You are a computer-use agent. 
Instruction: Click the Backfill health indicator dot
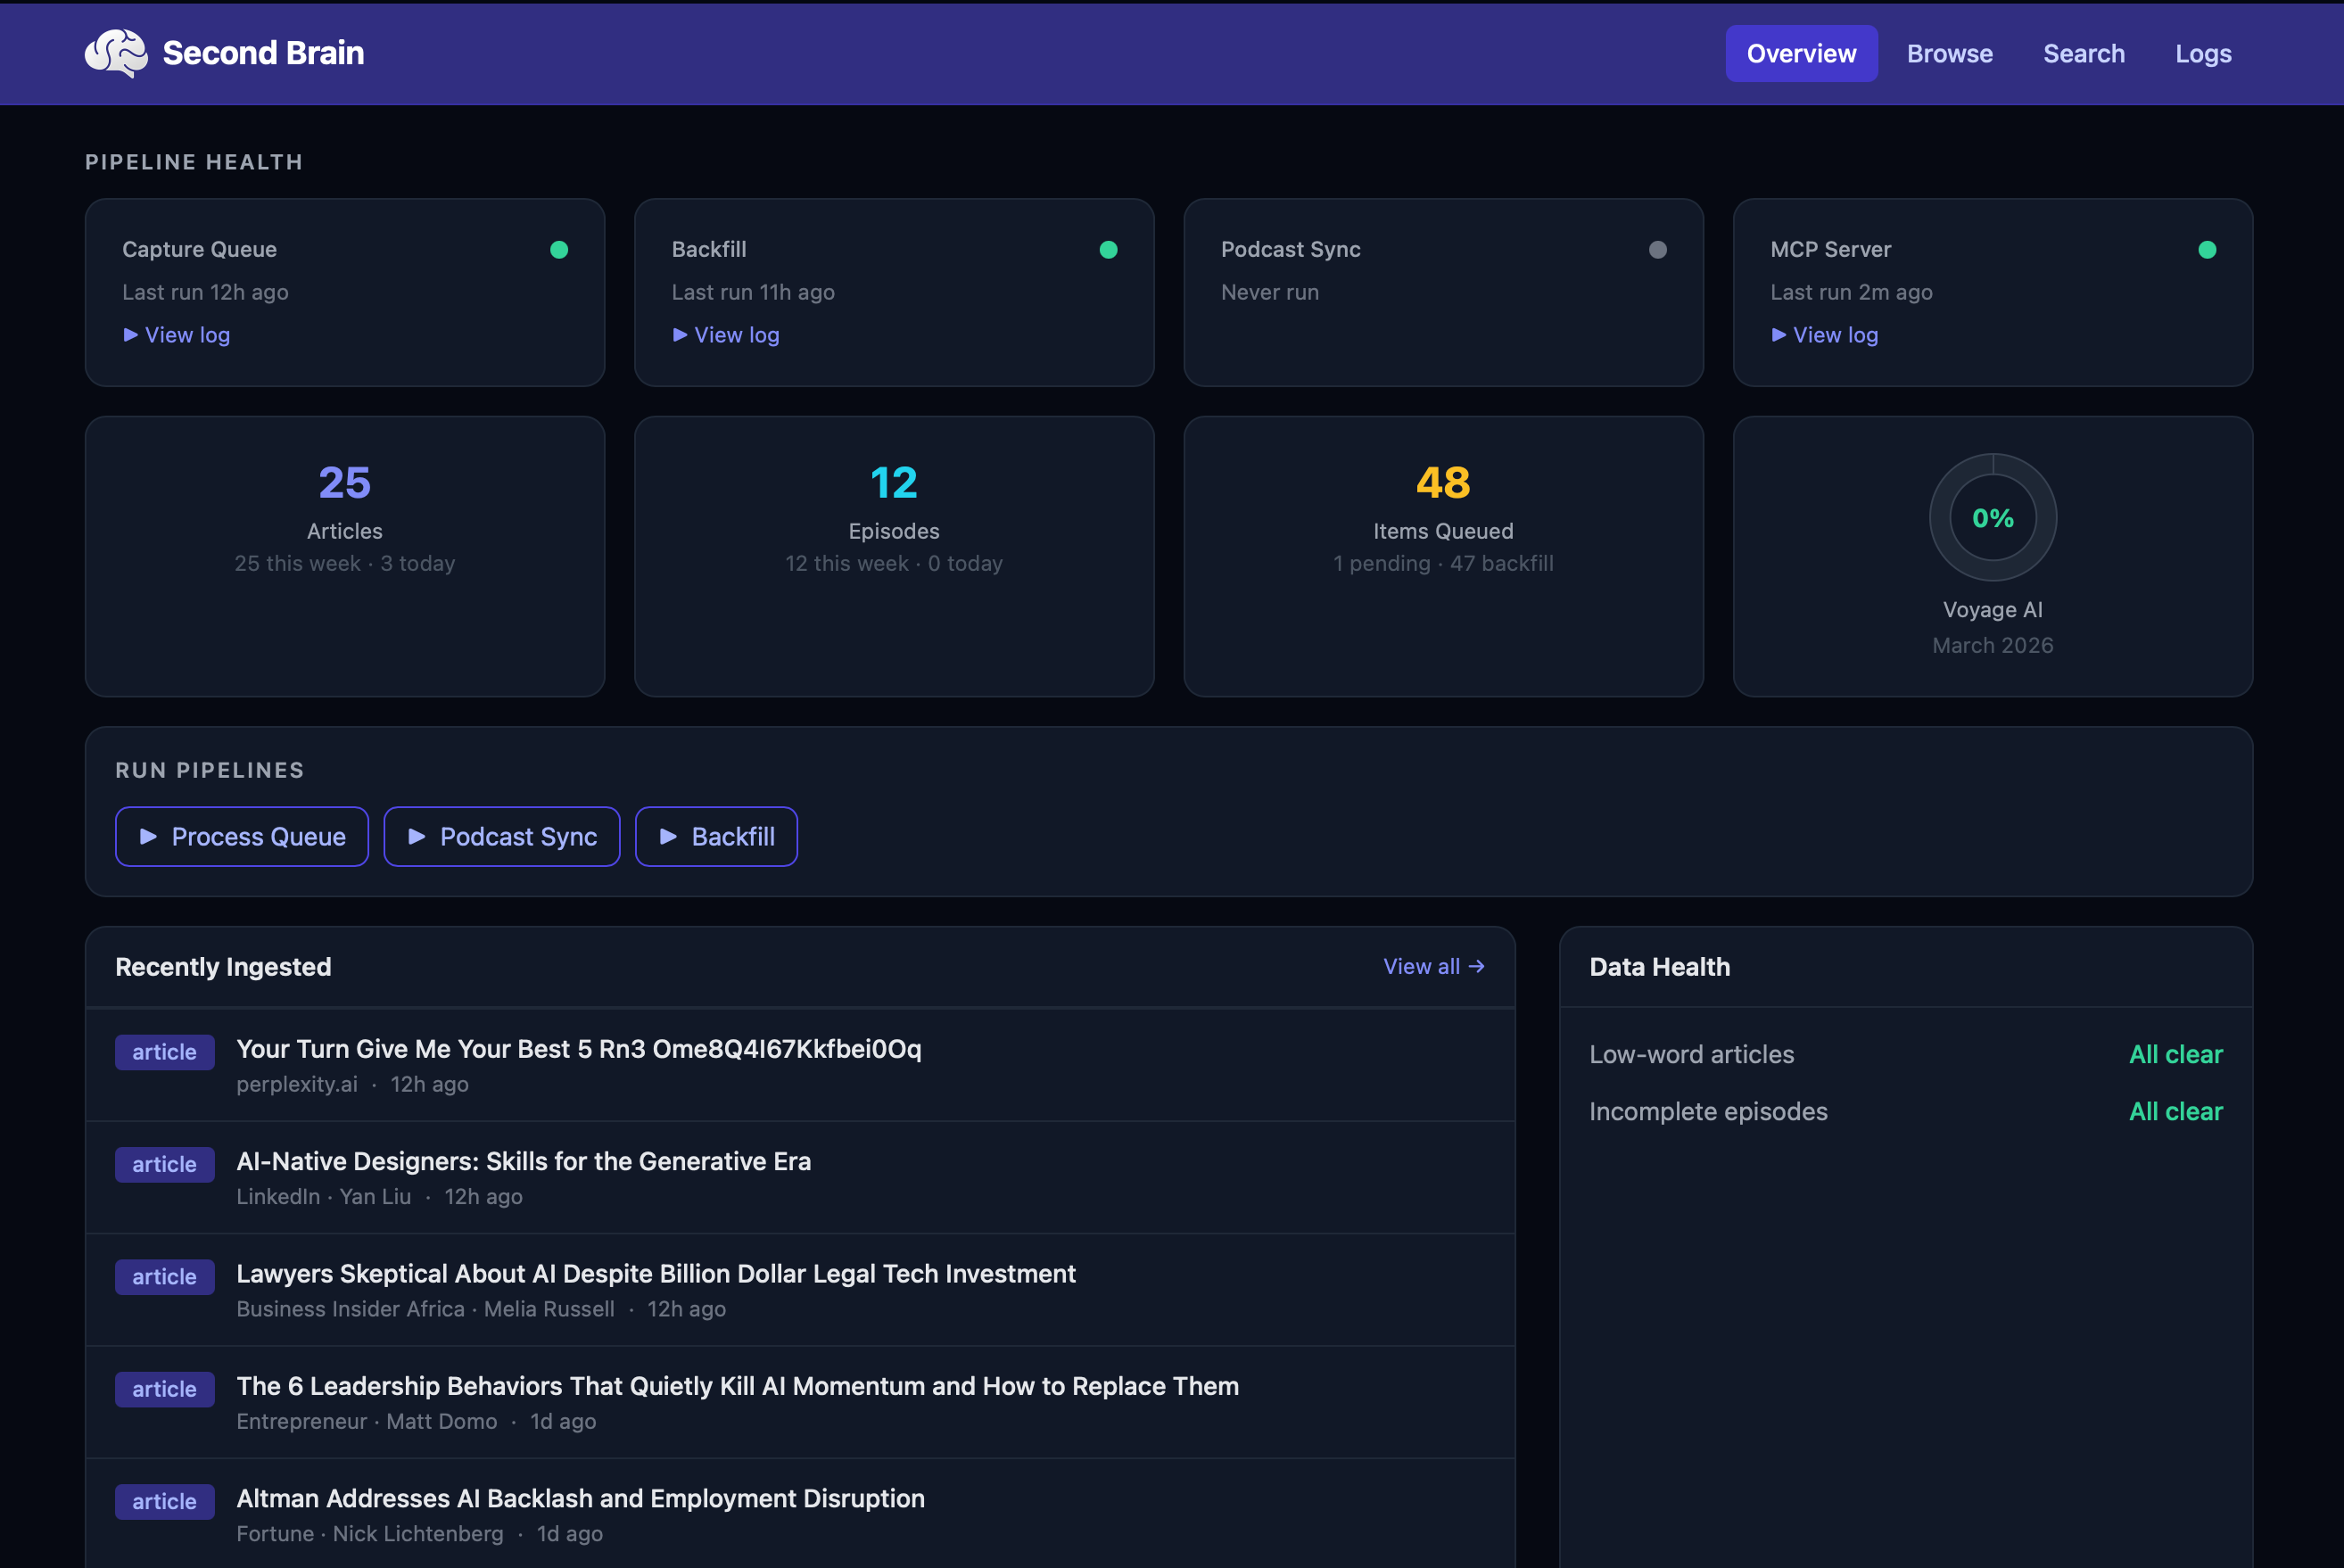click(x=1108, y=250)
